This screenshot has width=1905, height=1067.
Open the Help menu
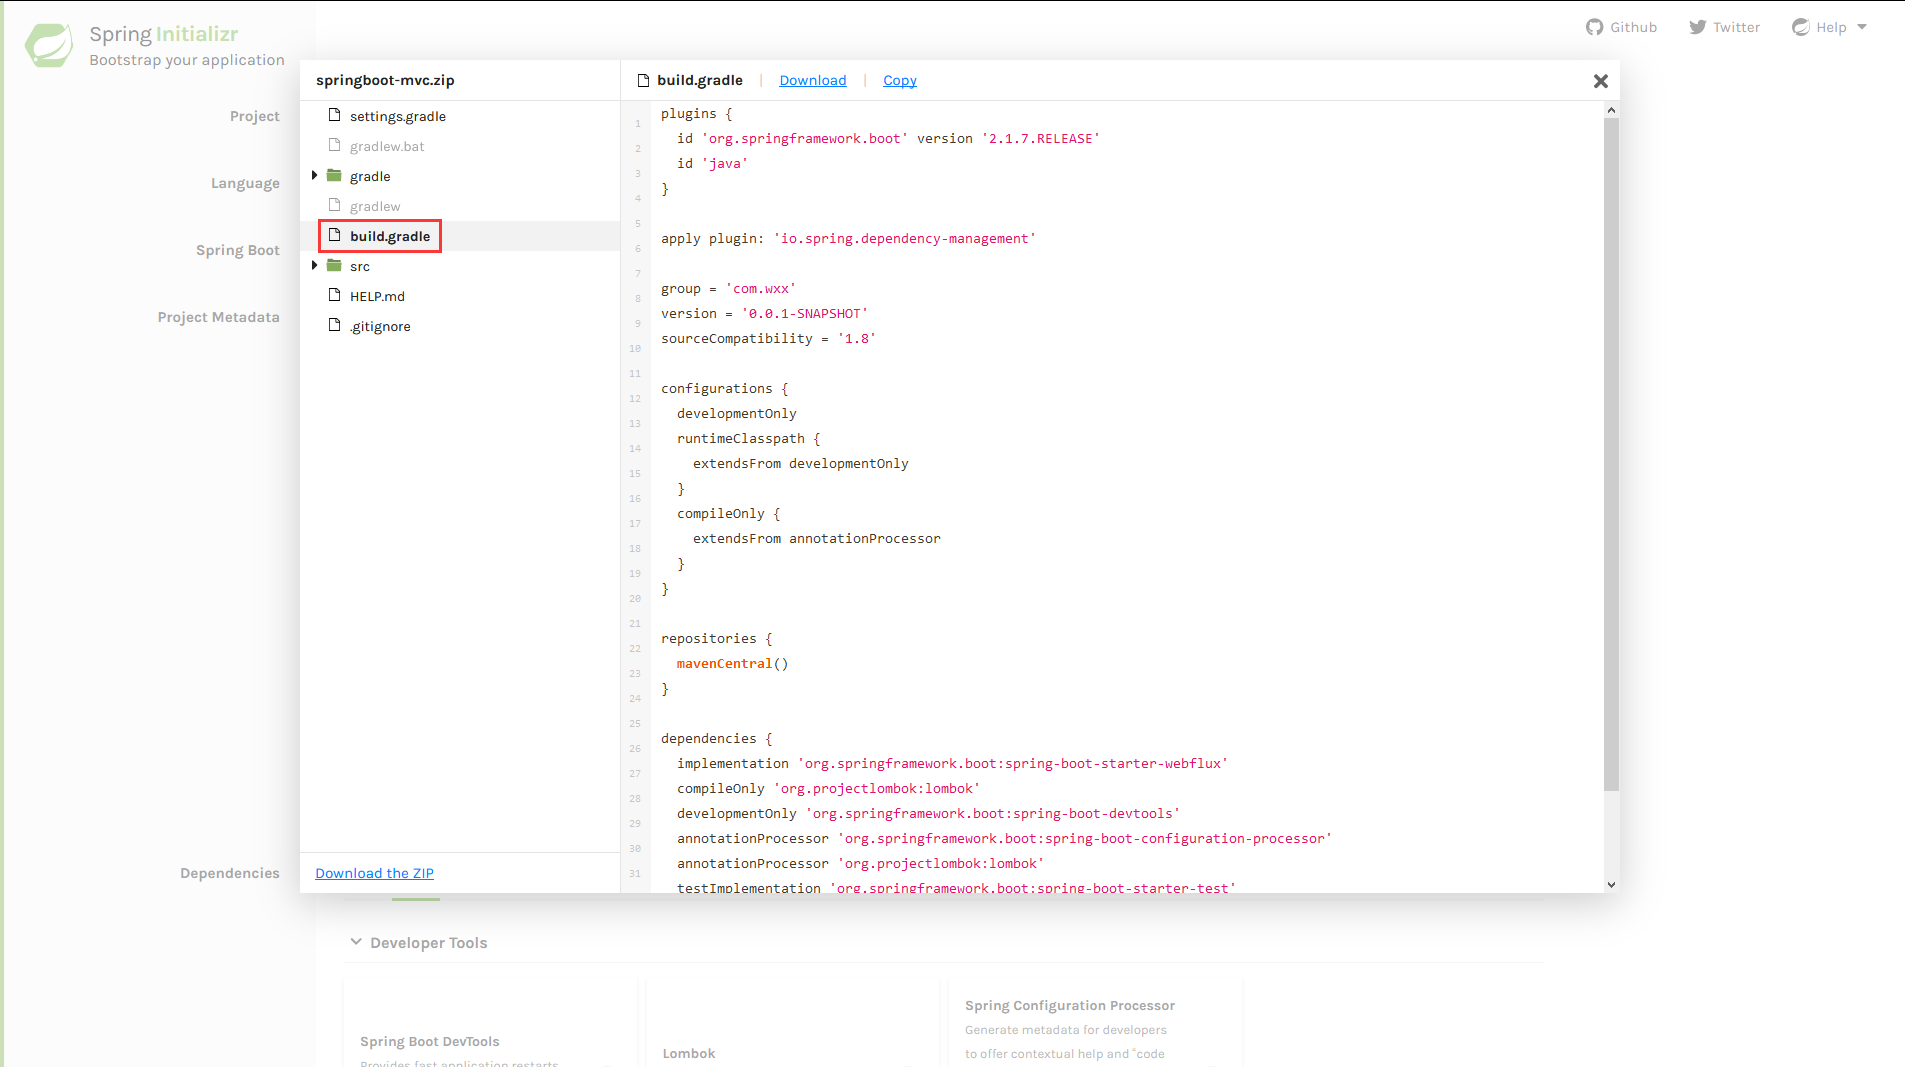click(1831, 27)
